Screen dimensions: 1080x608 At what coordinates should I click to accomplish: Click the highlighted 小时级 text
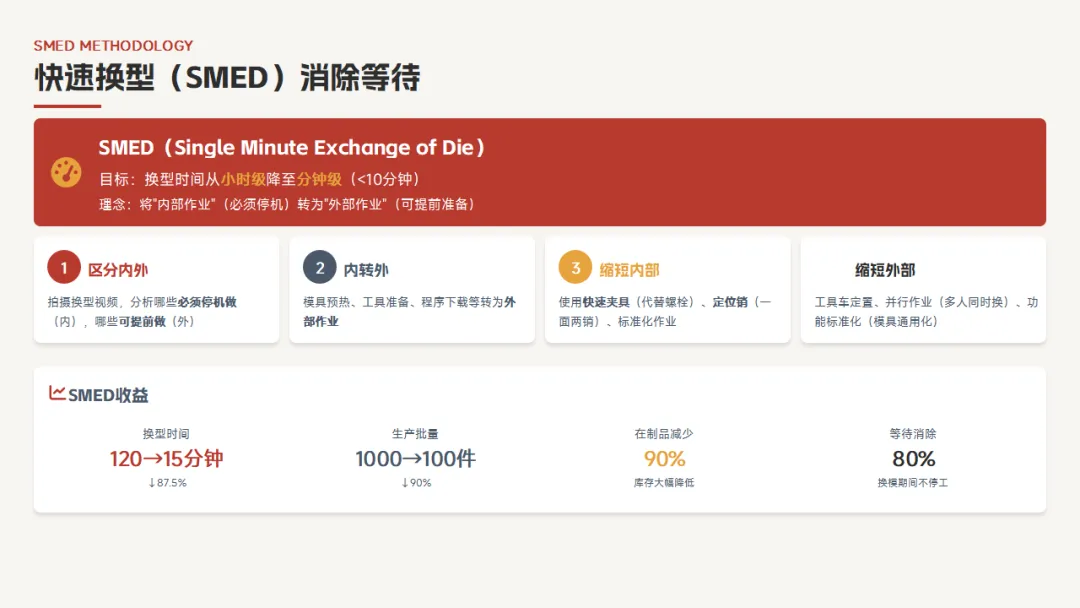(x=241, y=179)
